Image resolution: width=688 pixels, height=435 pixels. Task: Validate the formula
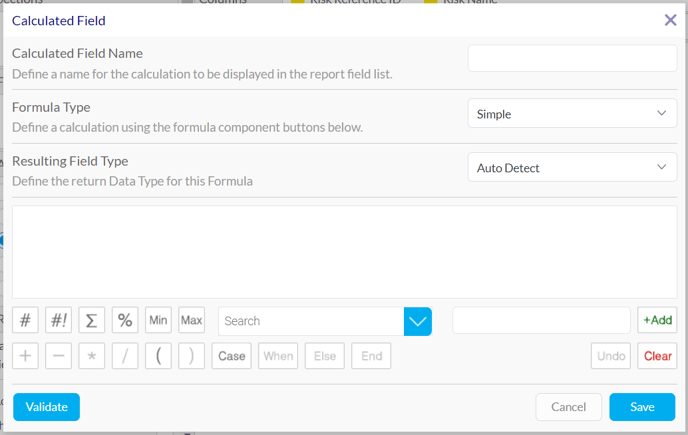47,407
